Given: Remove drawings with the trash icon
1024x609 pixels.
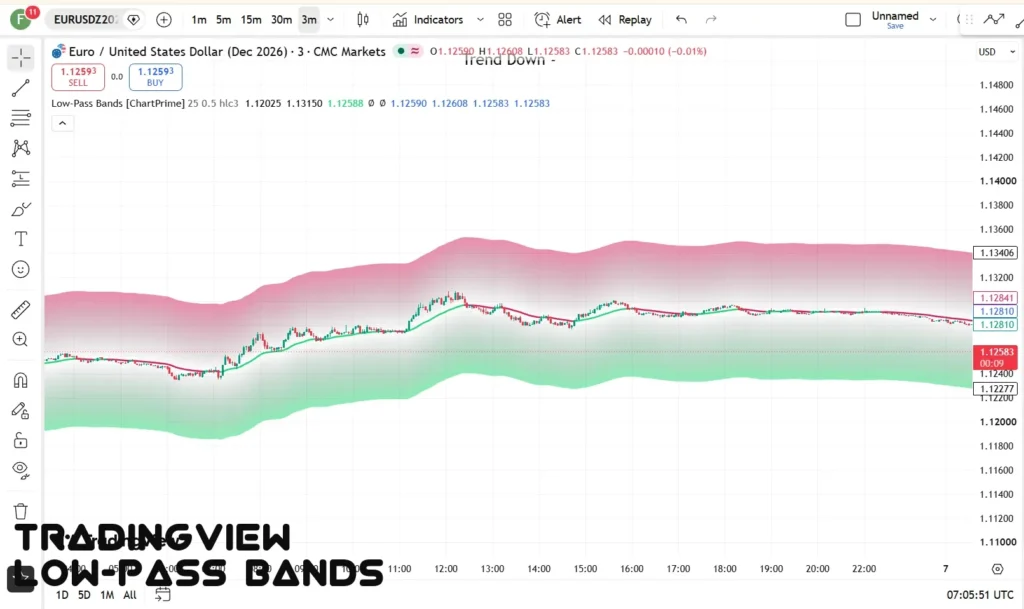Looking at the screenshot, I should pos(21,511).
